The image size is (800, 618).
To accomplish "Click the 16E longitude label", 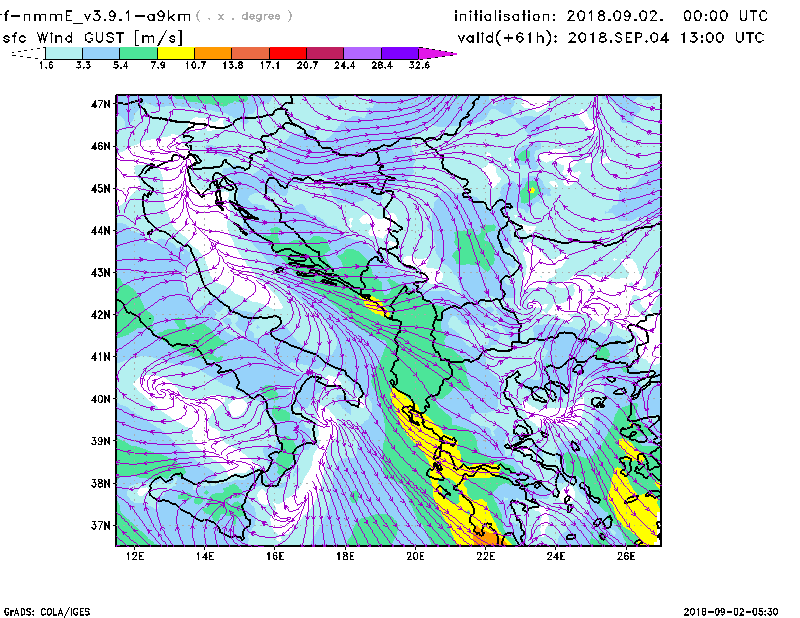I will (x=275, y=556).
